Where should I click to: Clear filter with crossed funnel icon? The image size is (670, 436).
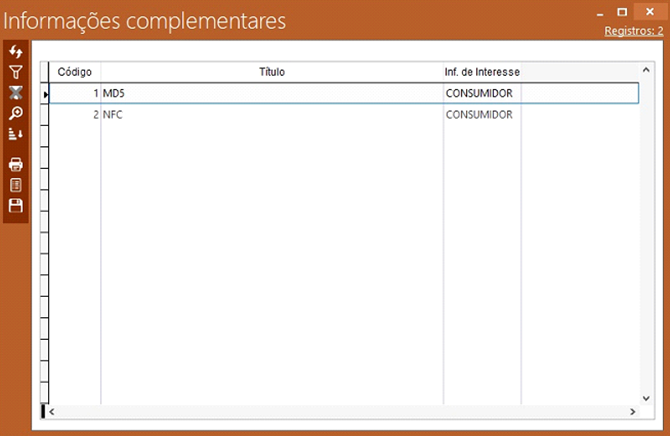pyautogui.click(x=16, y=93)
